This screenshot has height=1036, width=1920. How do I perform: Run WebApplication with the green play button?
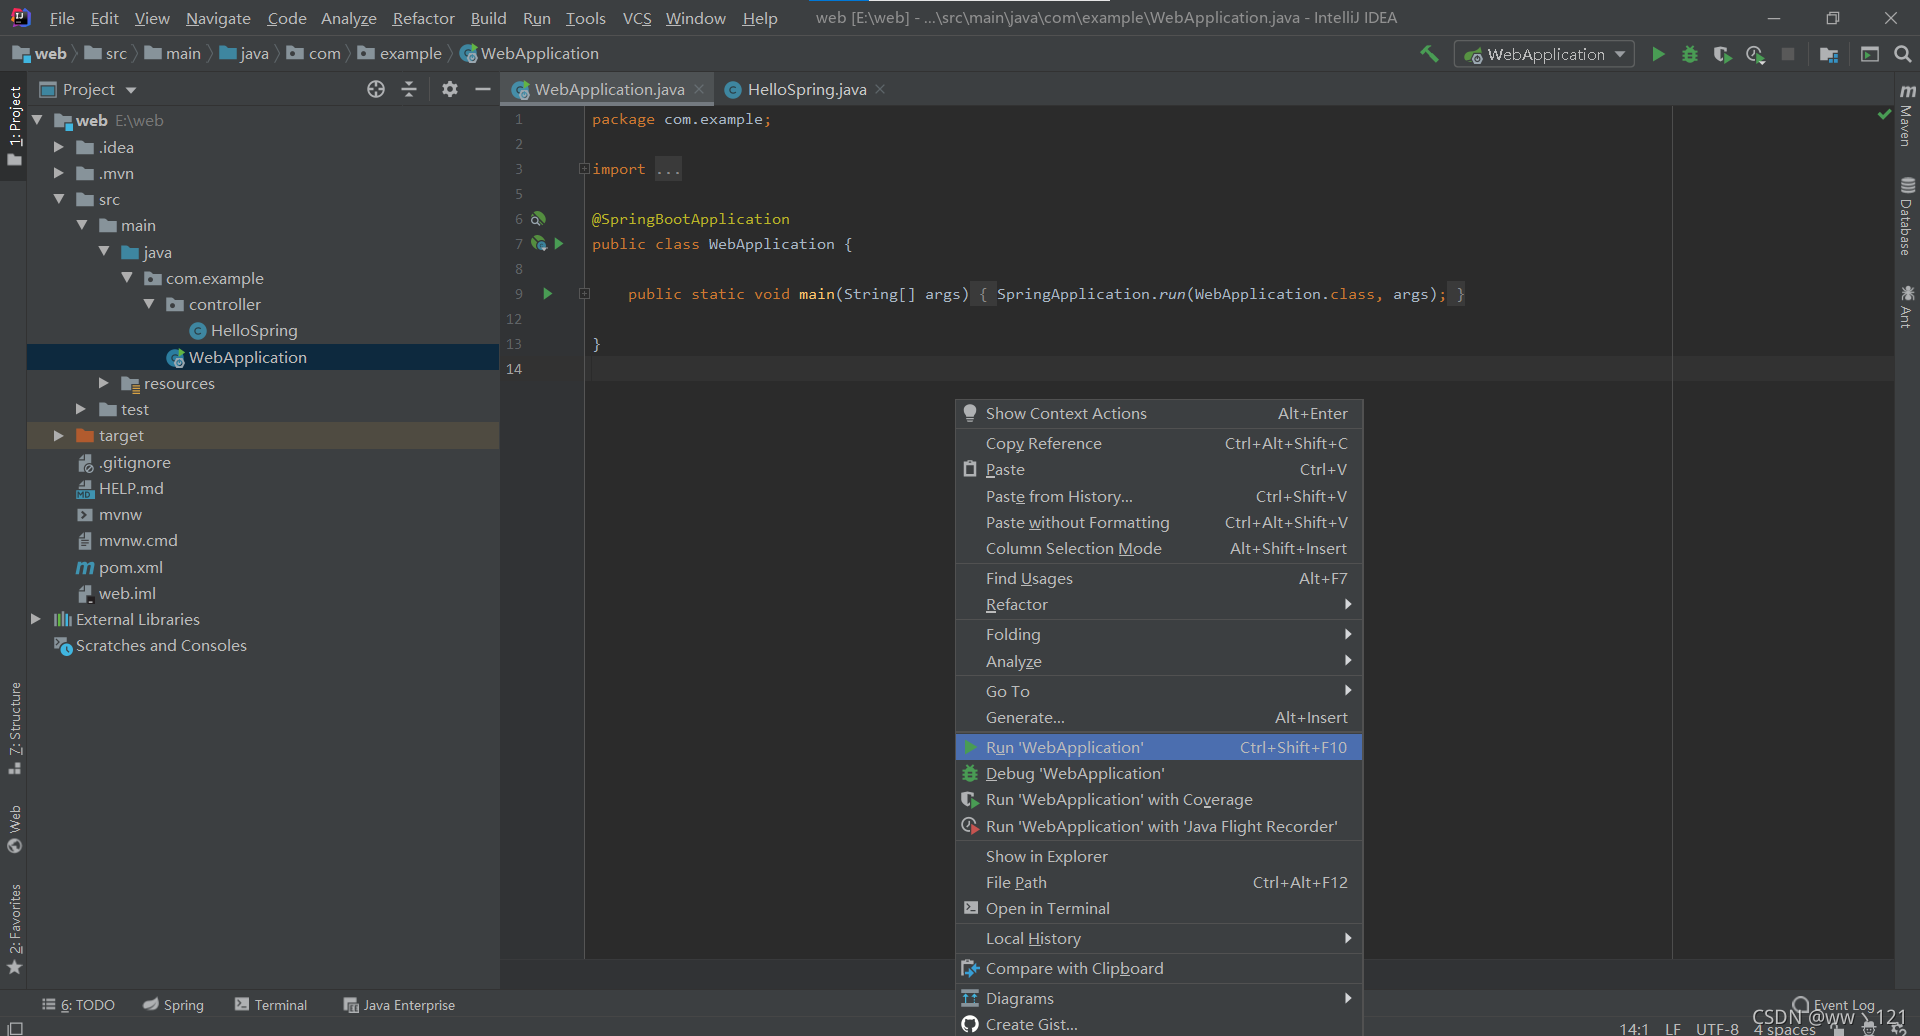tap(1658, 54)
